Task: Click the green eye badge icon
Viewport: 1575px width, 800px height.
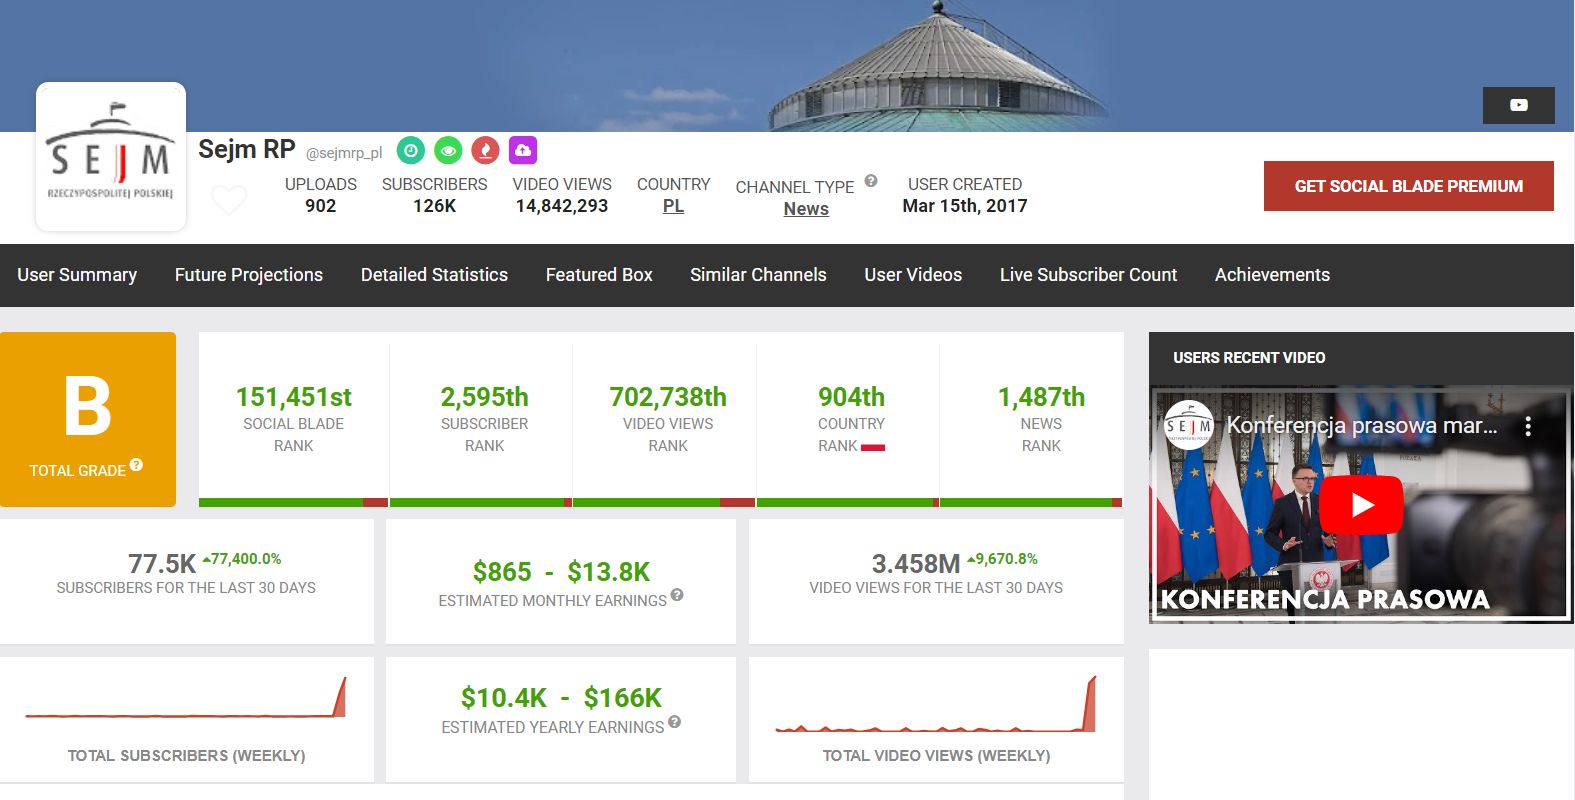Action: click(x=448, y=150)
